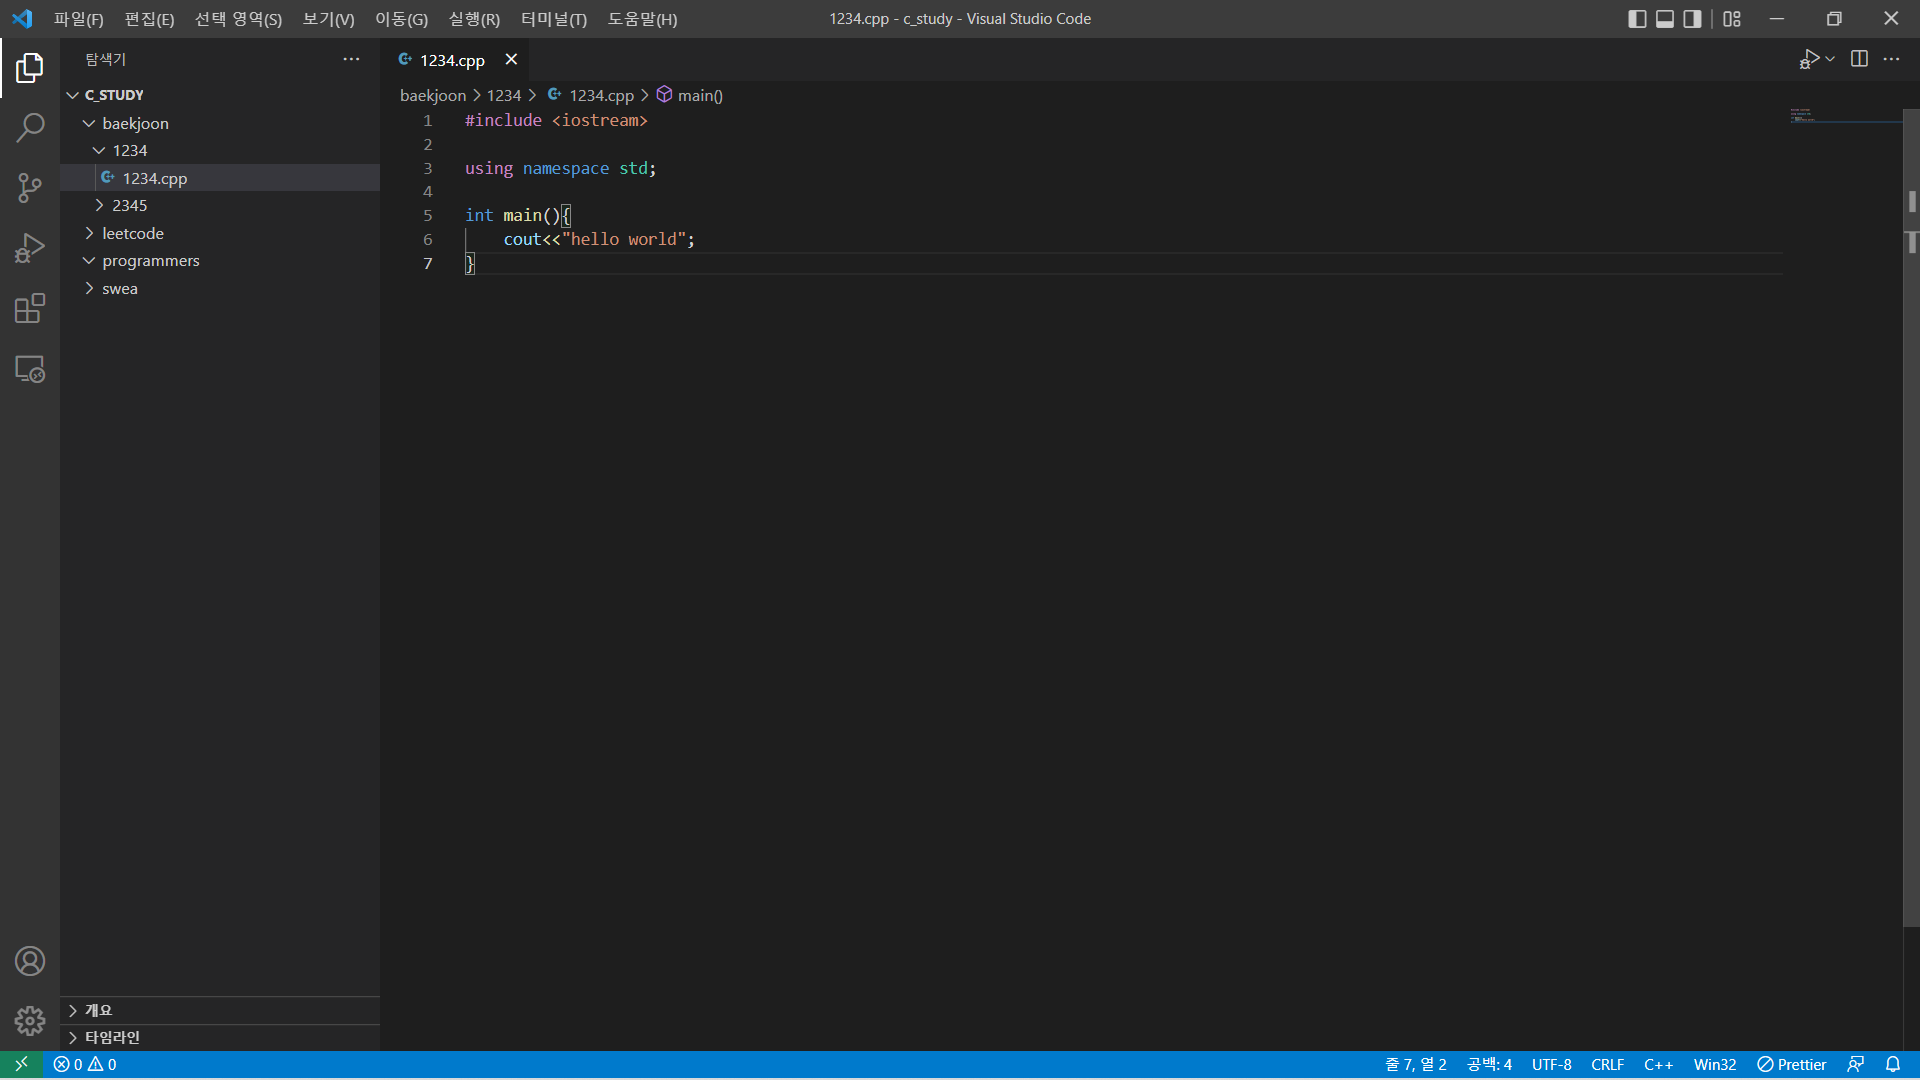This screenshot has height=1080, width=1920.
Task: Select the 1234.cpp editor tab
Action: click(451, 60)
